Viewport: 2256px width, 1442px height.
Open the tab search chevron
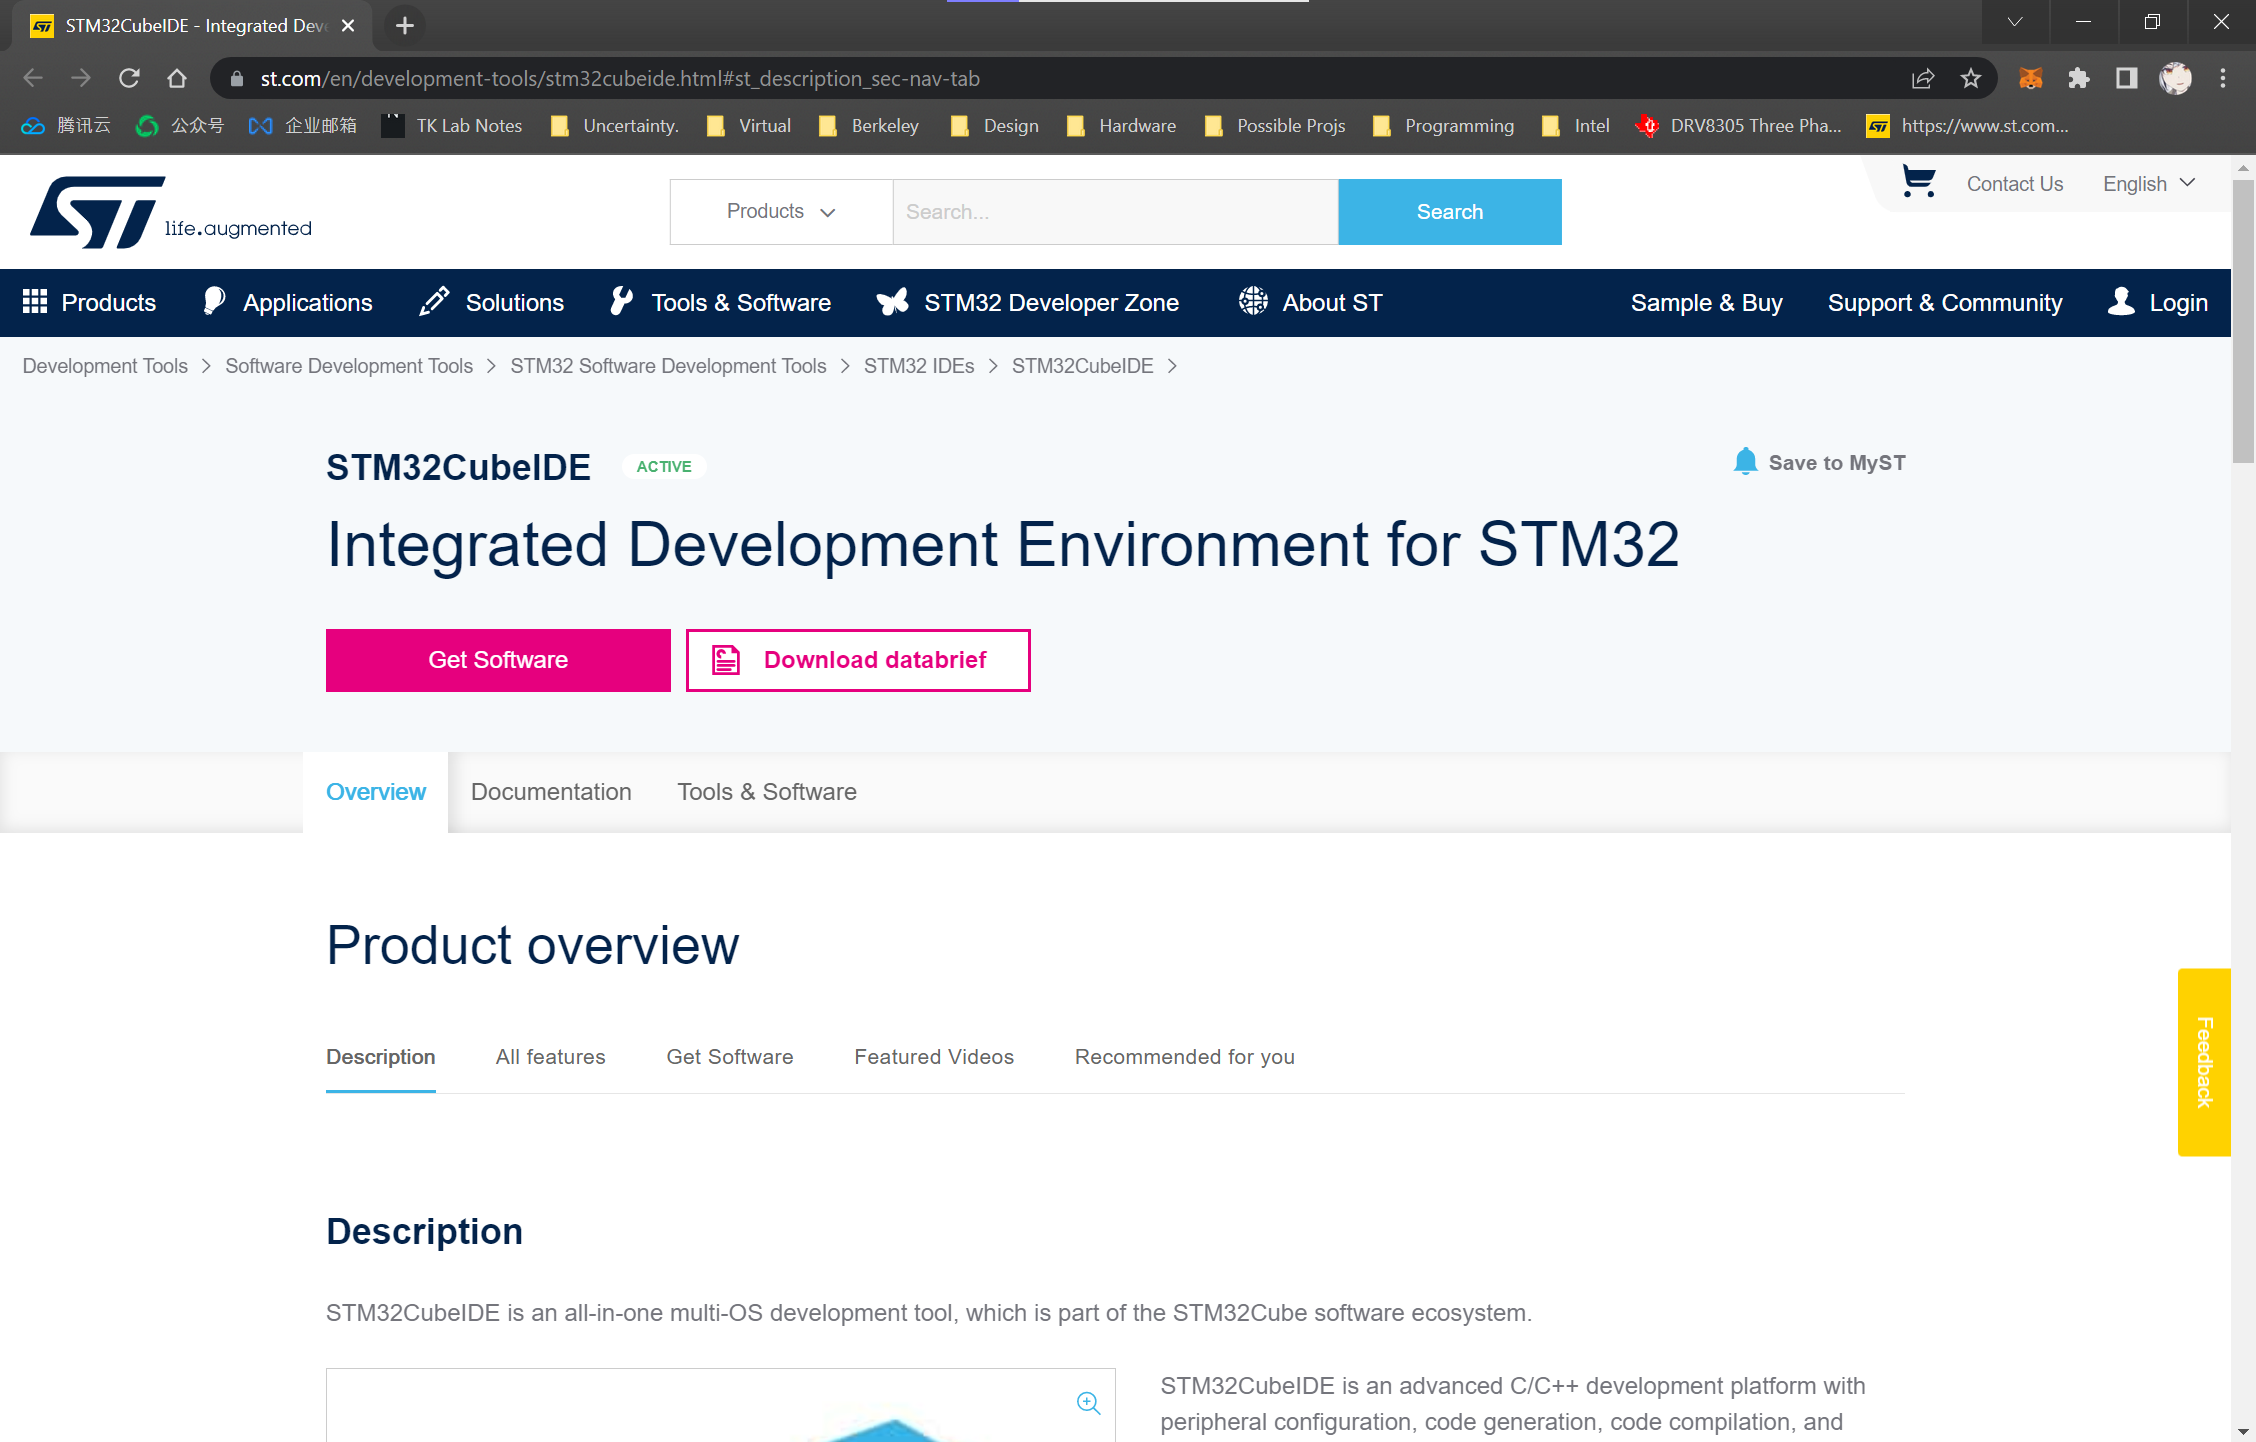pos(2015,22)
